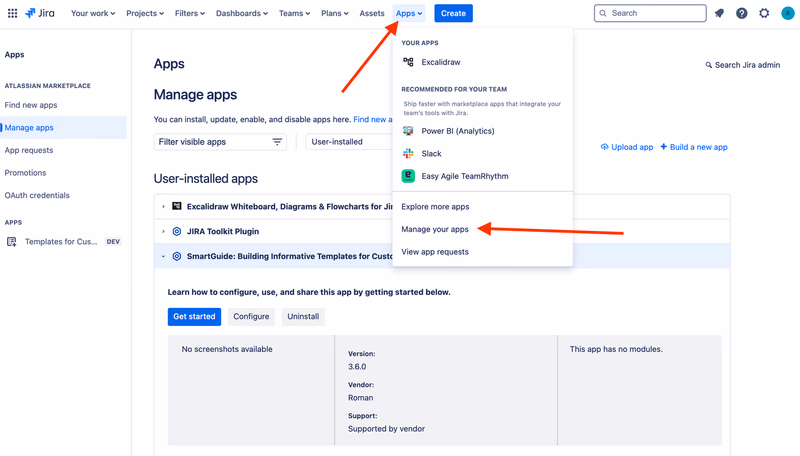Open the settings gear icon
Screen dimensions: 800x456
click(x=764, y=13)
